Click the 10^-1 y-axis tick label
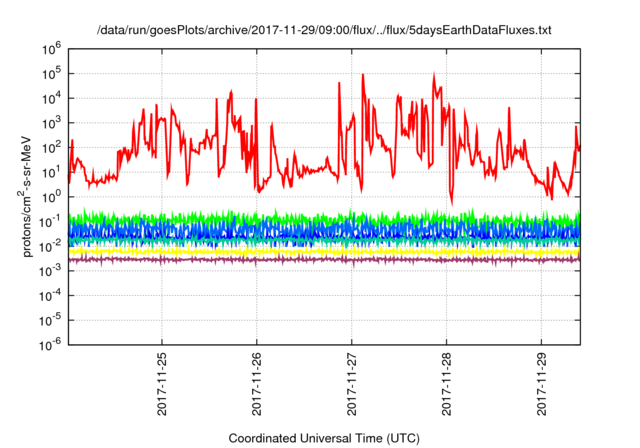Viewport: 640px width, 448px height. [49, 222]
